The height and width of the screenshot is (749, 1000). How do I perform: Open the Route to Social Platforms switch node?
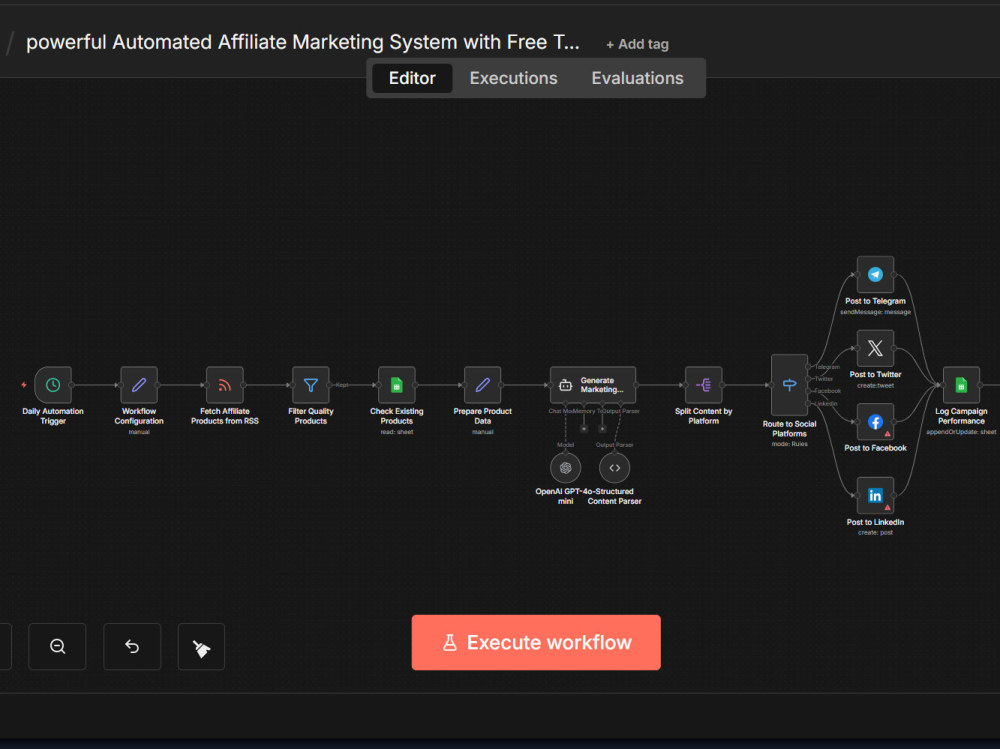click(790, 385)
